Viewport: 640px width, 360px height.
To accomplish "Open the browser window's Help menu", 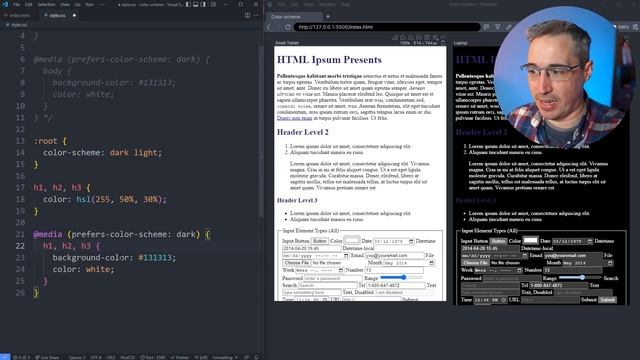I will coord(345,4).
